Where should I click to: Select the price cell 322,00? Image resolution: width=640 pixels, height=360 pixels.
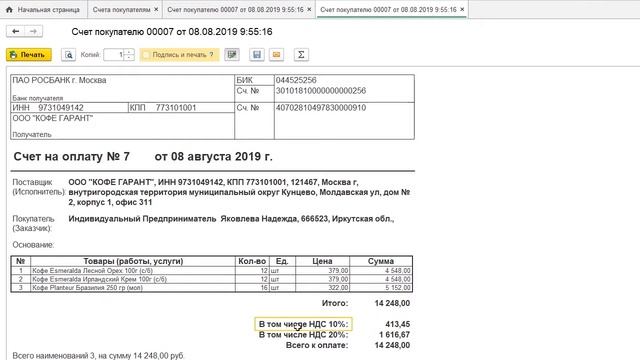click(322, 288)
